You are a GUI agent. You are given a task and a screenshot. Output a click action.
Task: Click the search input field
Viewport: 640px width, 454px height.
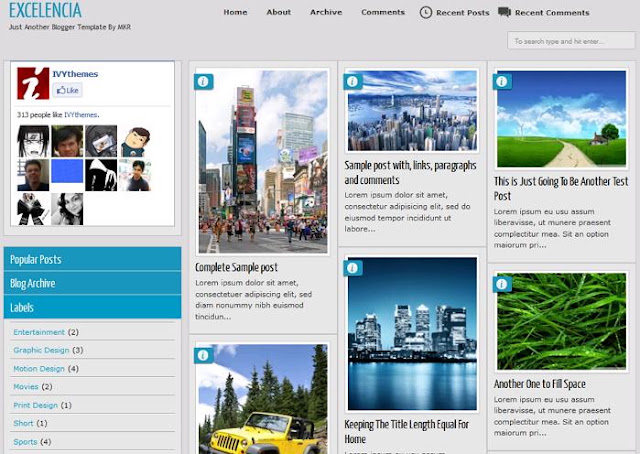click(571, 41)
